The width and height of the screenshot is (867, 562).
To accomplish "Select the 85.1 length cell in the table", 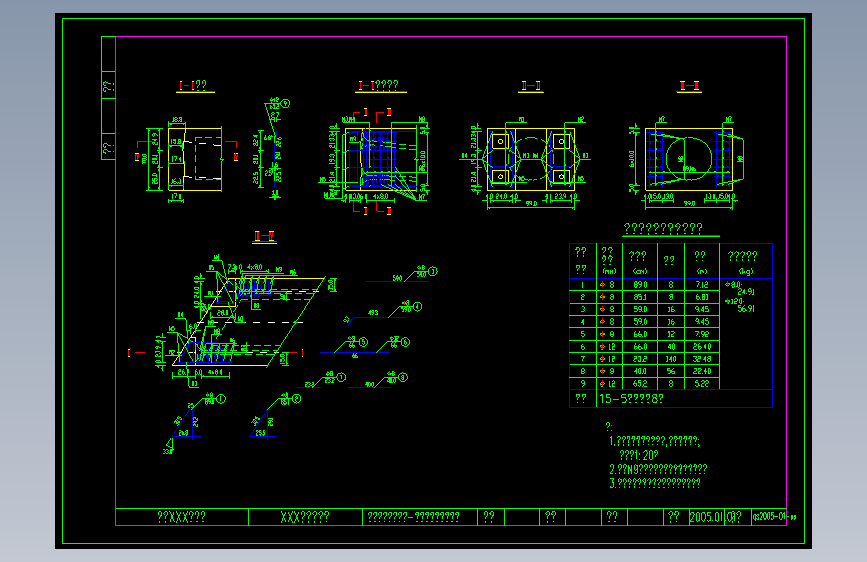I will click(x=640, y=297).
